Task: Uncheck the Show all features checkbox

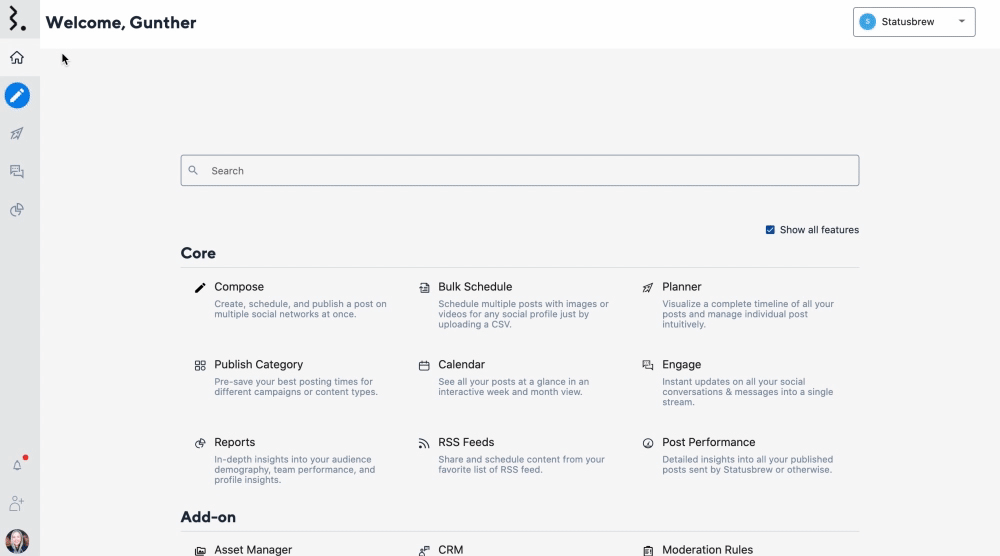Action: pos(770,230)
